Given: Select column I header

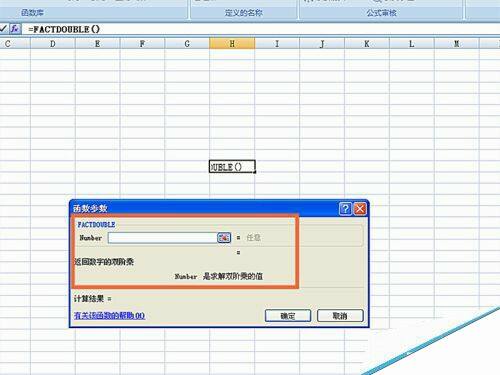Looking at the screenshot, I should coord(277,43).
